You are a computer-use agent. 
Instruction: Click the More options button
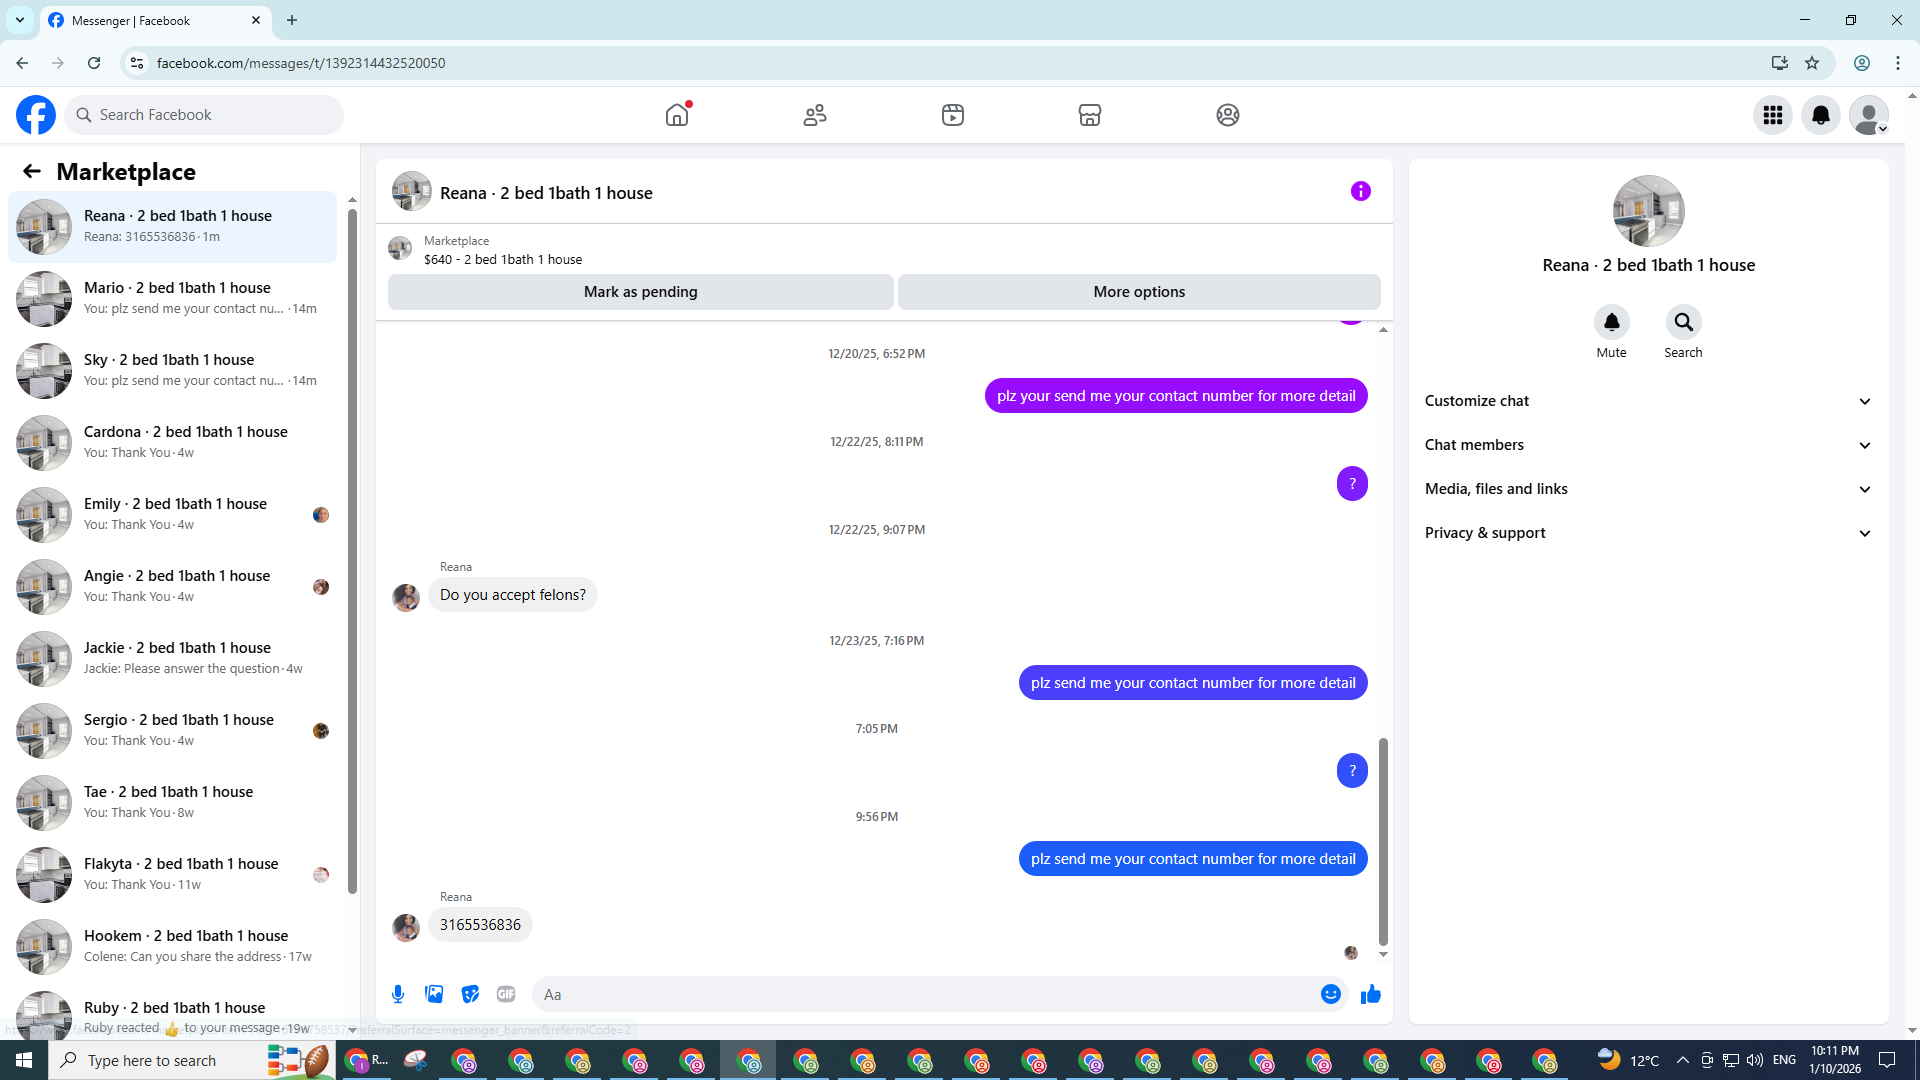coord(1139,292)
